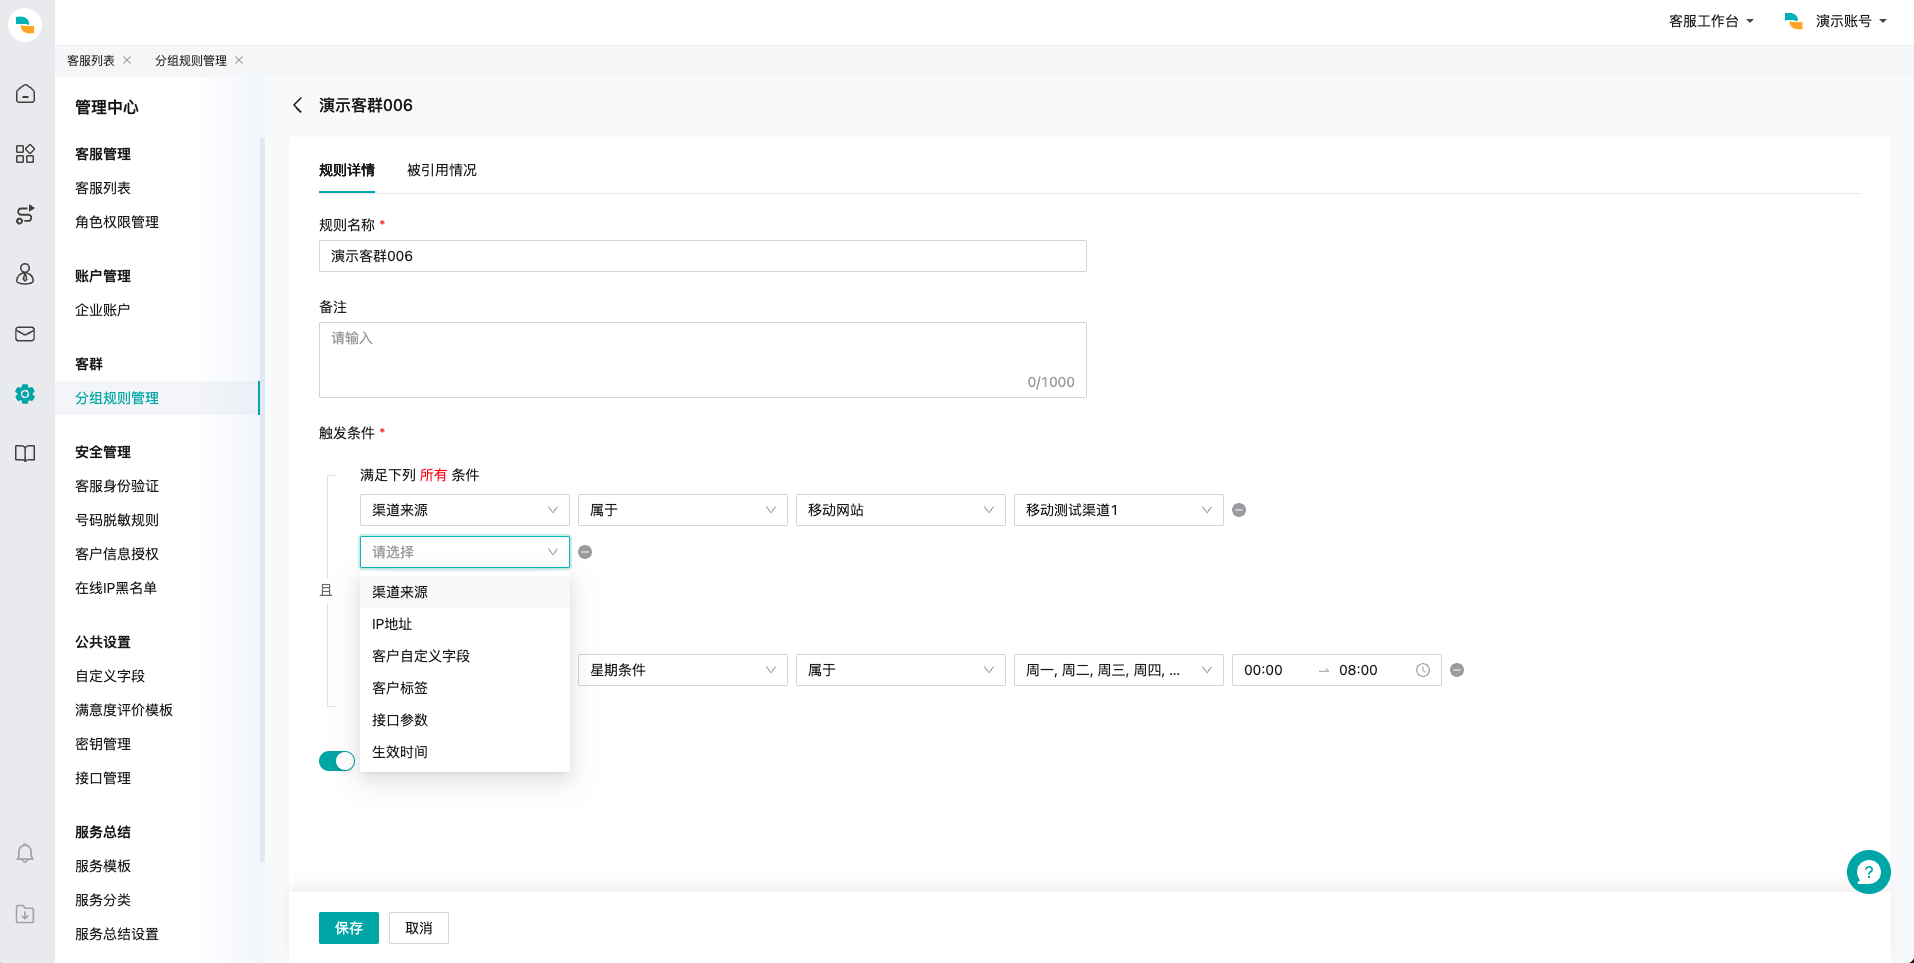Open the 渠道来源 condition dropdown

(465, 510)
